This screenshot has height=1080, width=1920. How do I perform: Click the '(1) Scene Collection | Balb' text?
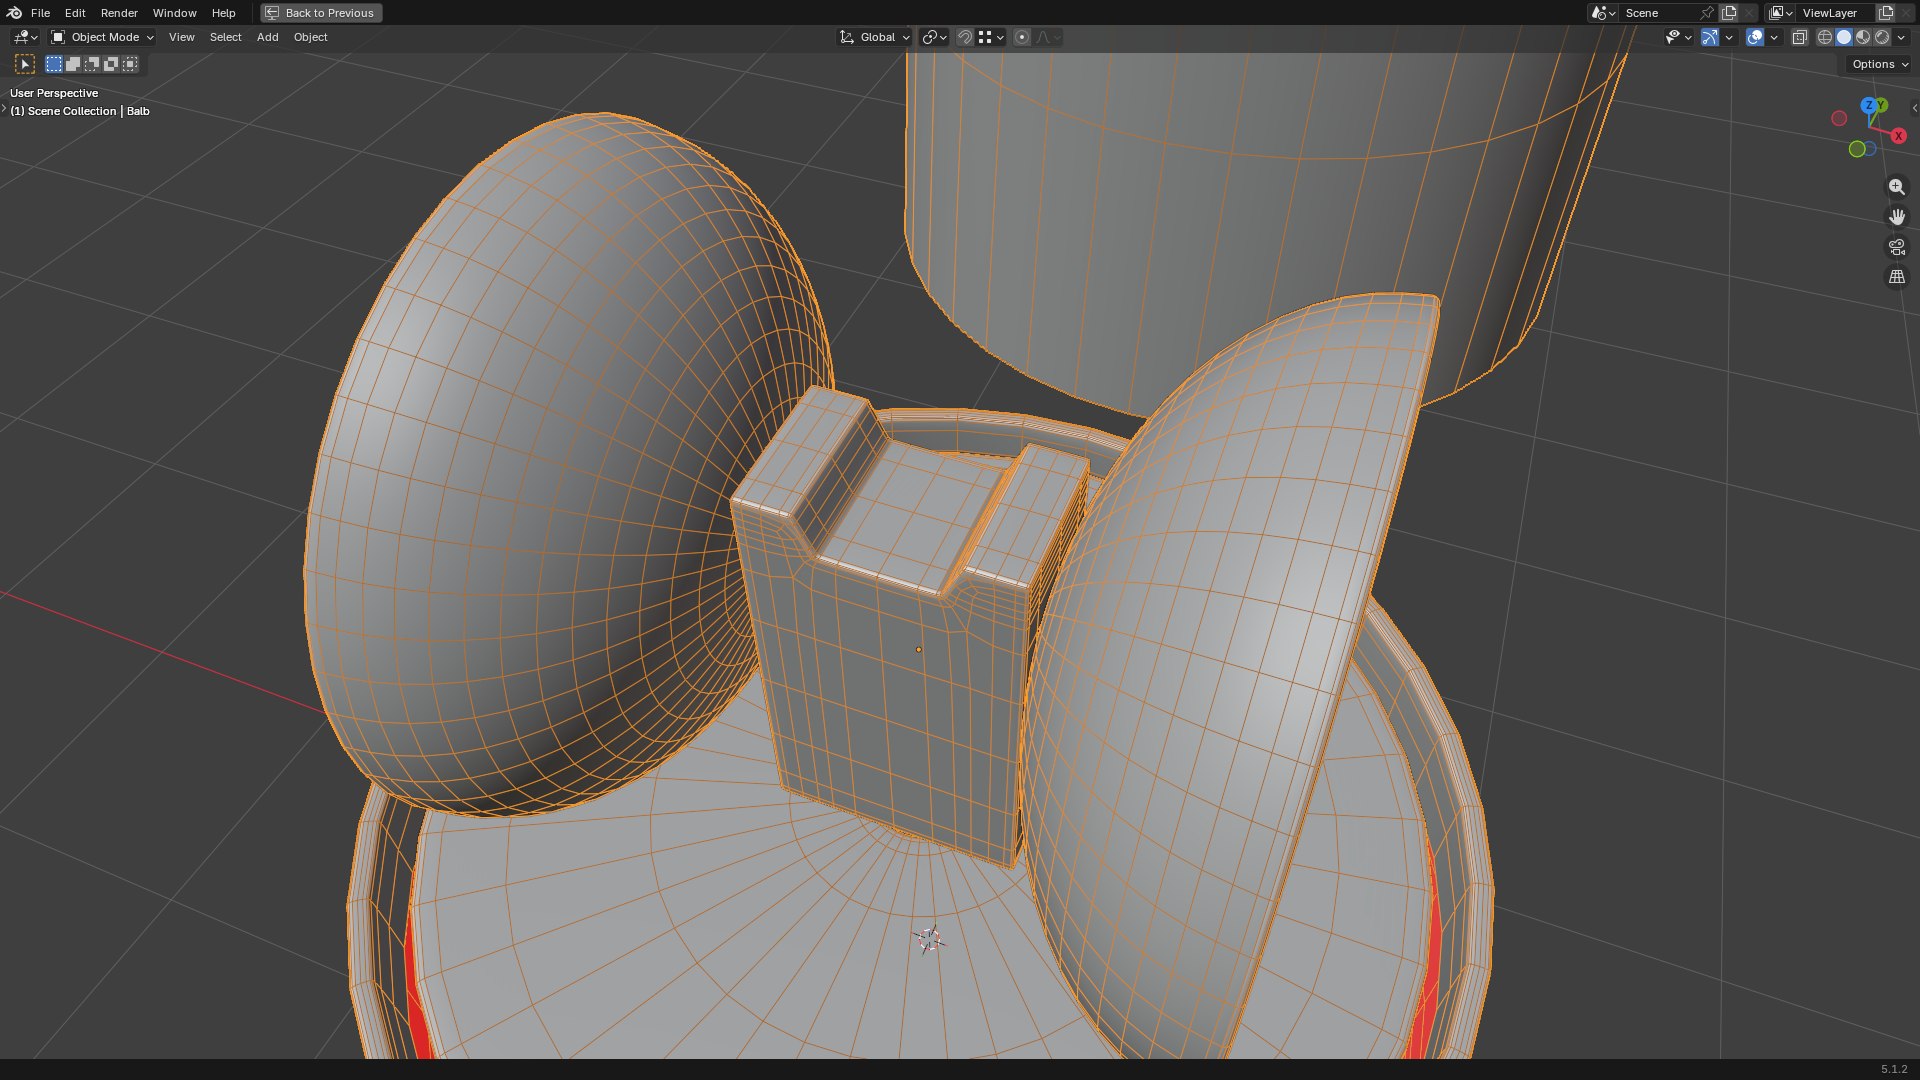coord(80,111)
